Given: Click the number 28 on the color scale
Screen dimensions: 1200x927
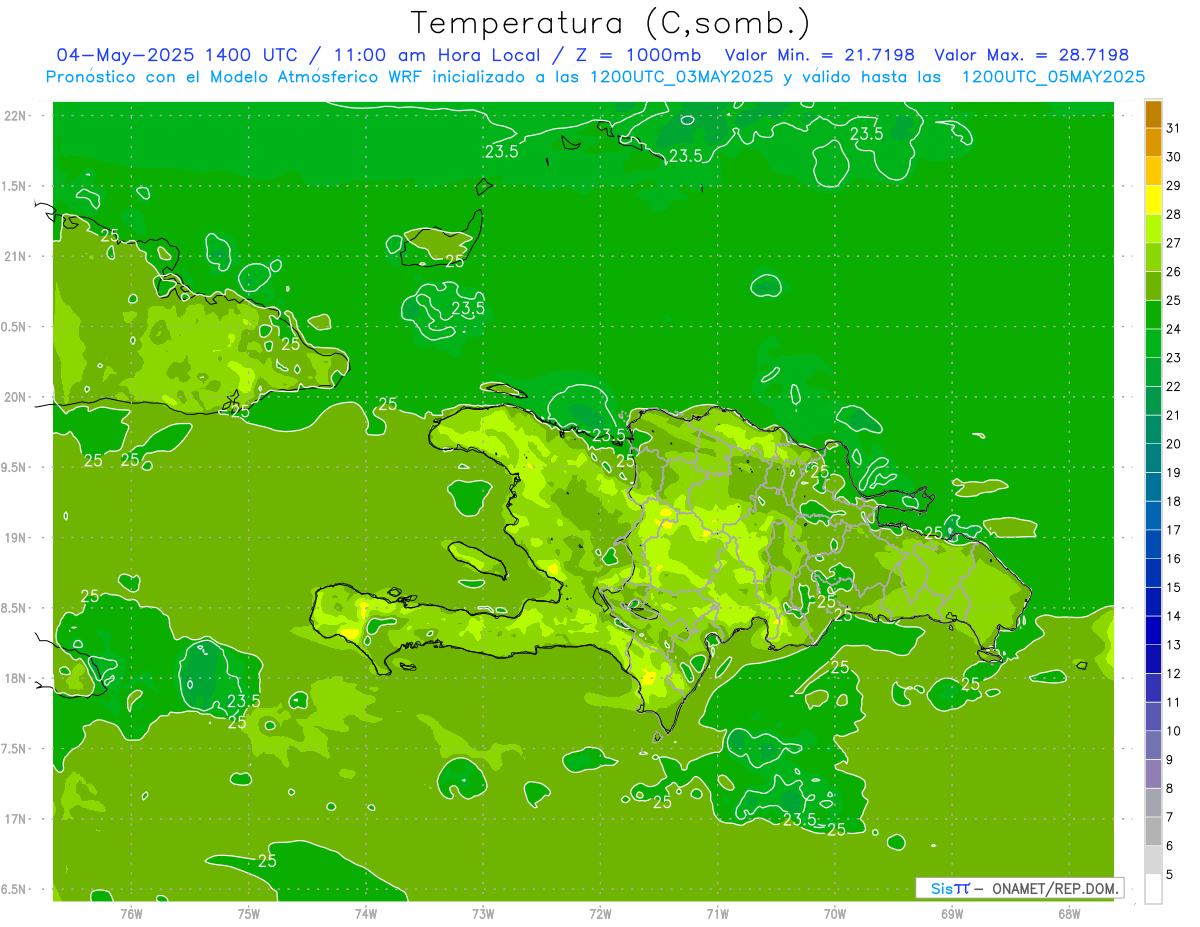Looking at the screenshot, I should pos(1174,214).
